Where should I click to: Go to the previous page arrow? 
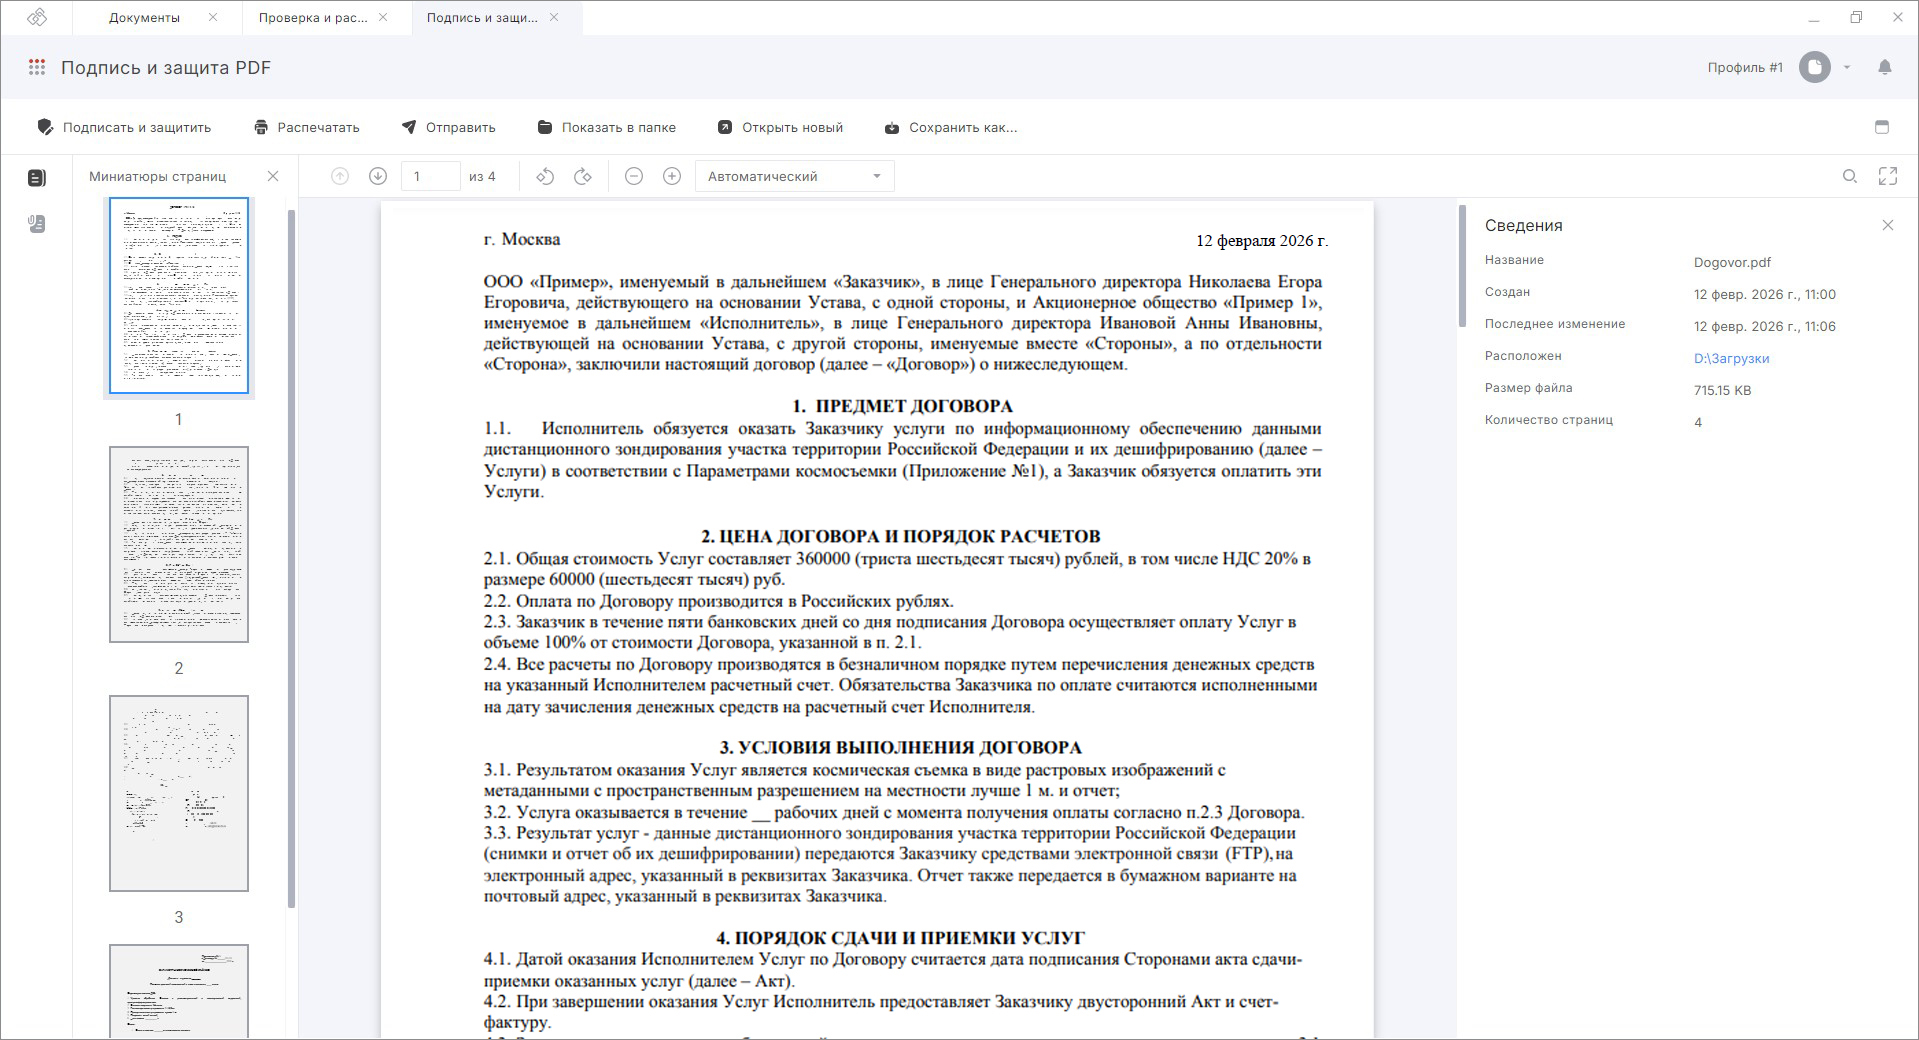pos(340,176)
